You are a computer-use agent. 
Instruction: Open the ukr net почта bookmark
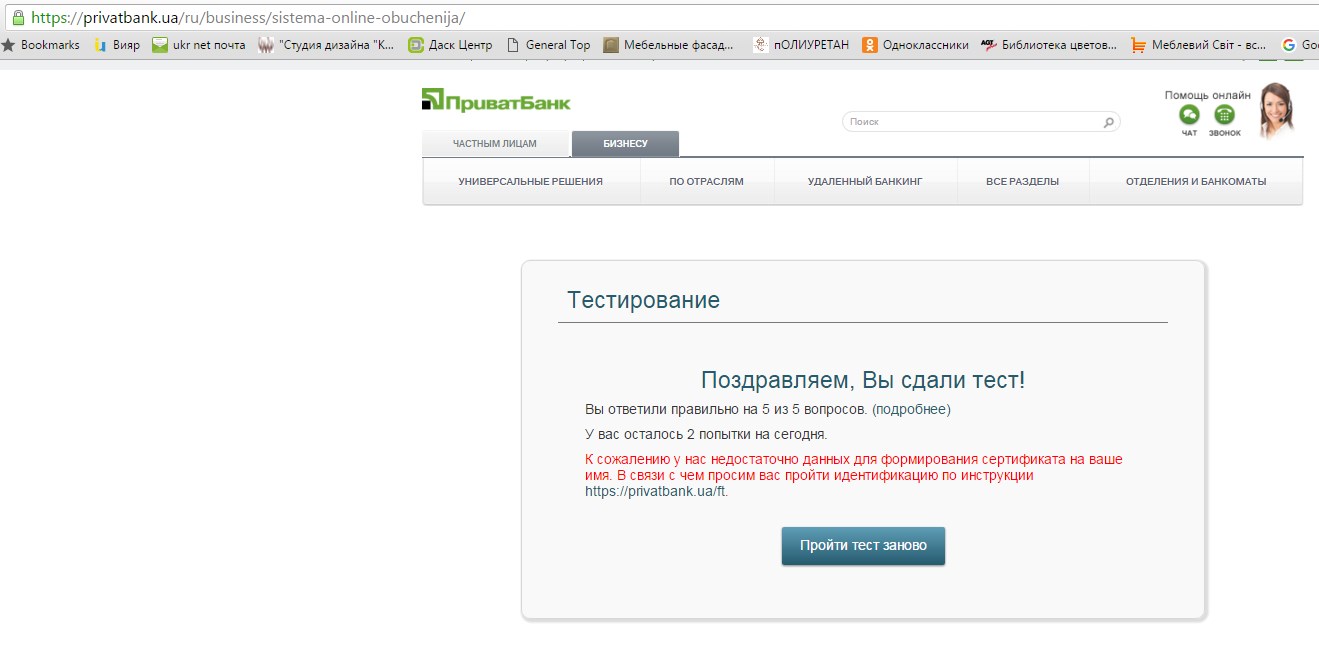click(198, 45)
